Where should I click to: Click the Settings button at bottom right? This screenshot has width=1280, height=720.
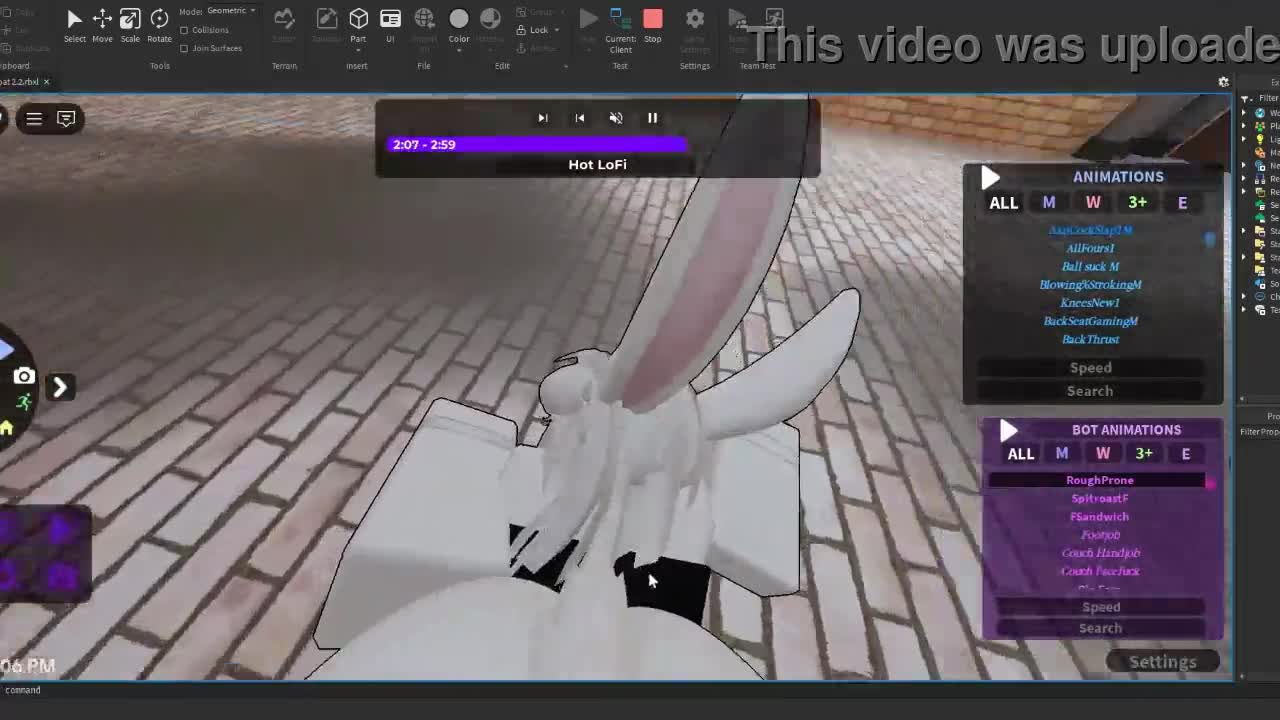[x=1162, y=662]
